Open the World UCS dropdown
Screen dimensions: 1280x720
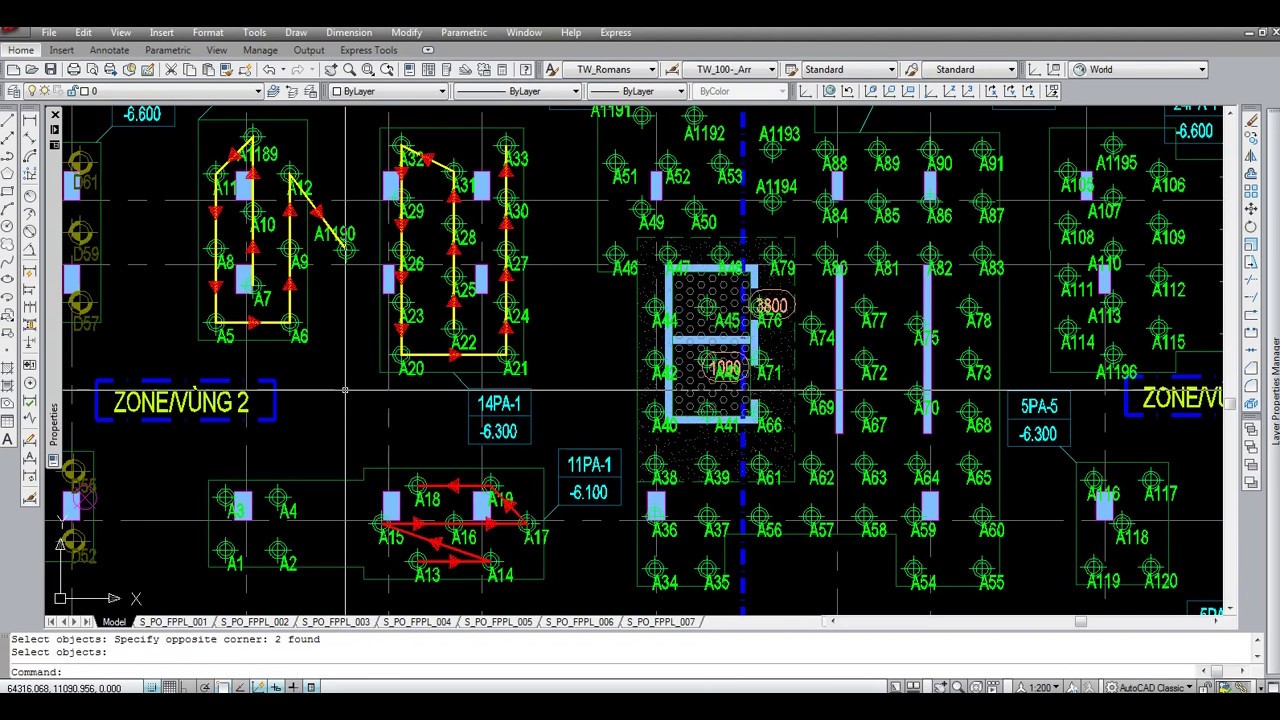1201,69
